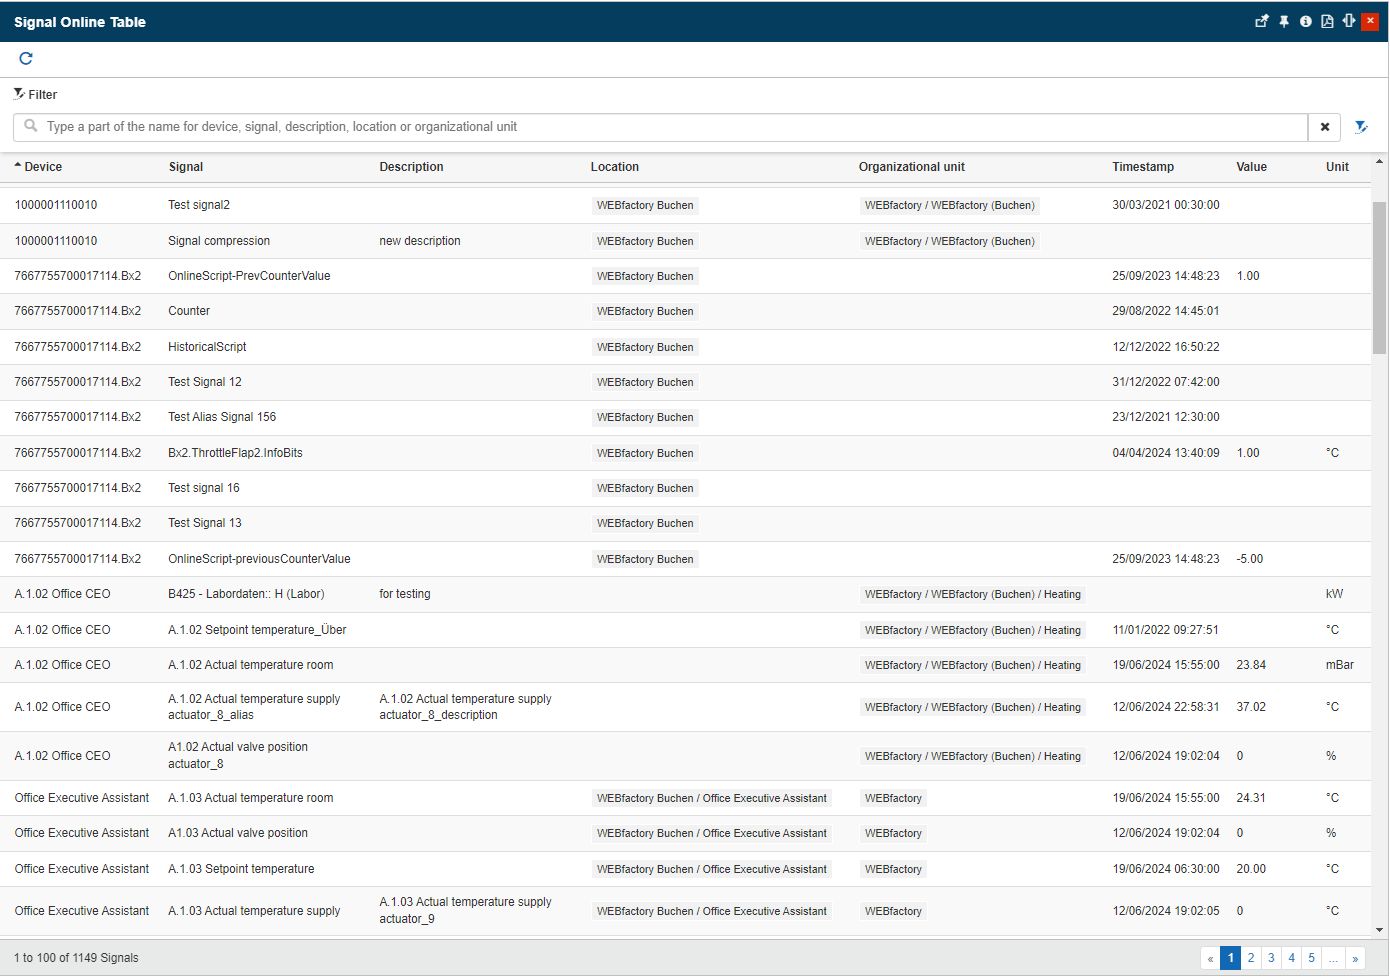Sort by the Signal column header

coord(186,167)
